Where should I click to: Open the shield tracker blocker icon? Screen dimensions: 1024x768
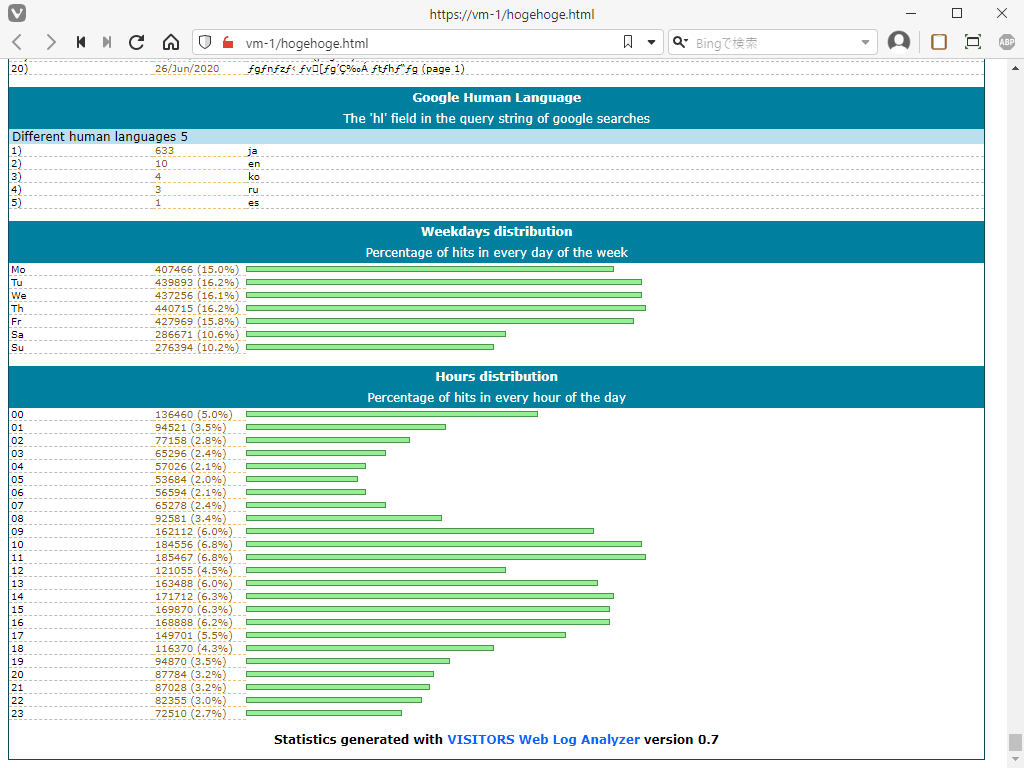pyautogui.click(x=205, y=42)
